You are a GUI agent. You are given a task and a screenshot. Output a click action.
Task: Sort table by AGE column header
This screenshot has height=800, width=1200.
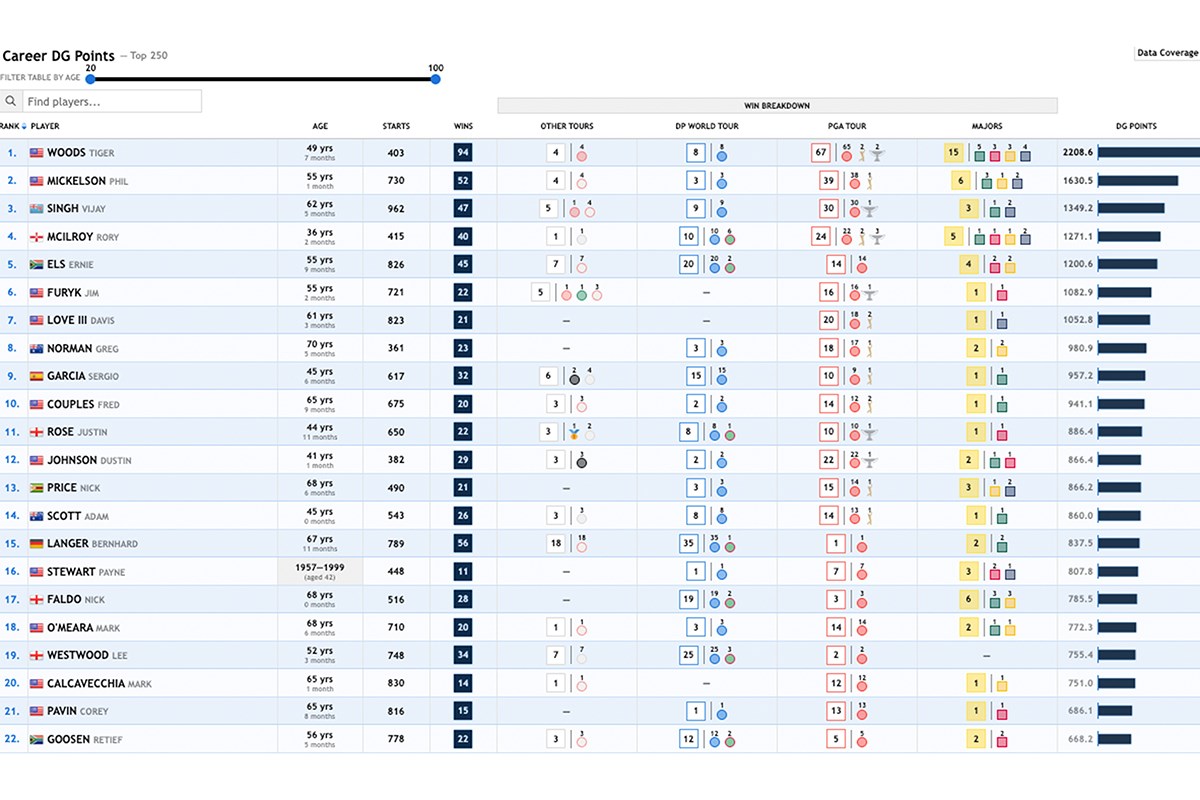[320, 126]
